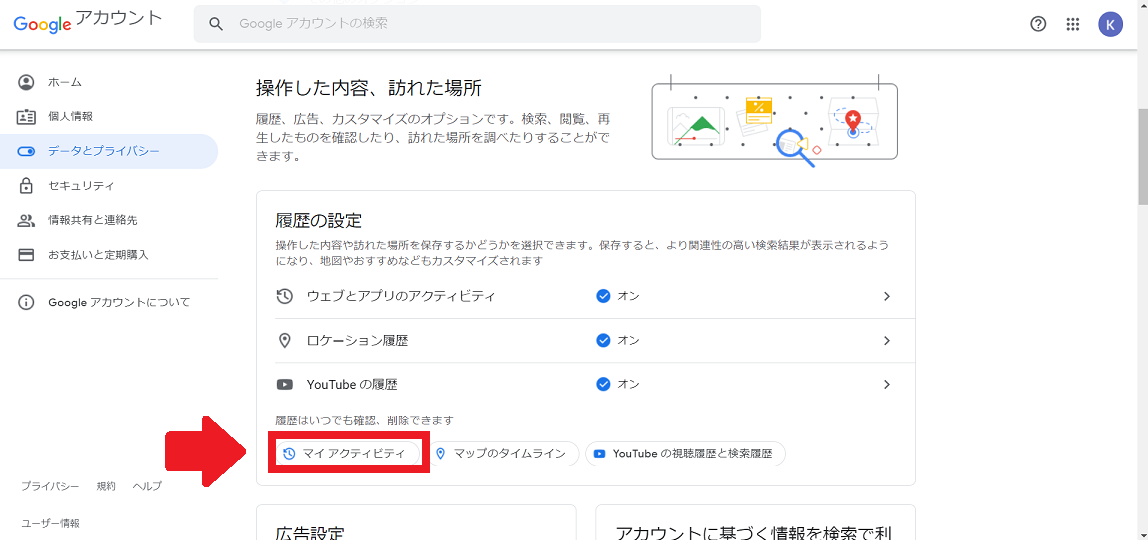This screenshot has height=540, width=1148.
Task: Click the page vertical scrollbar thumb
Action: [x=1142, y=157]
